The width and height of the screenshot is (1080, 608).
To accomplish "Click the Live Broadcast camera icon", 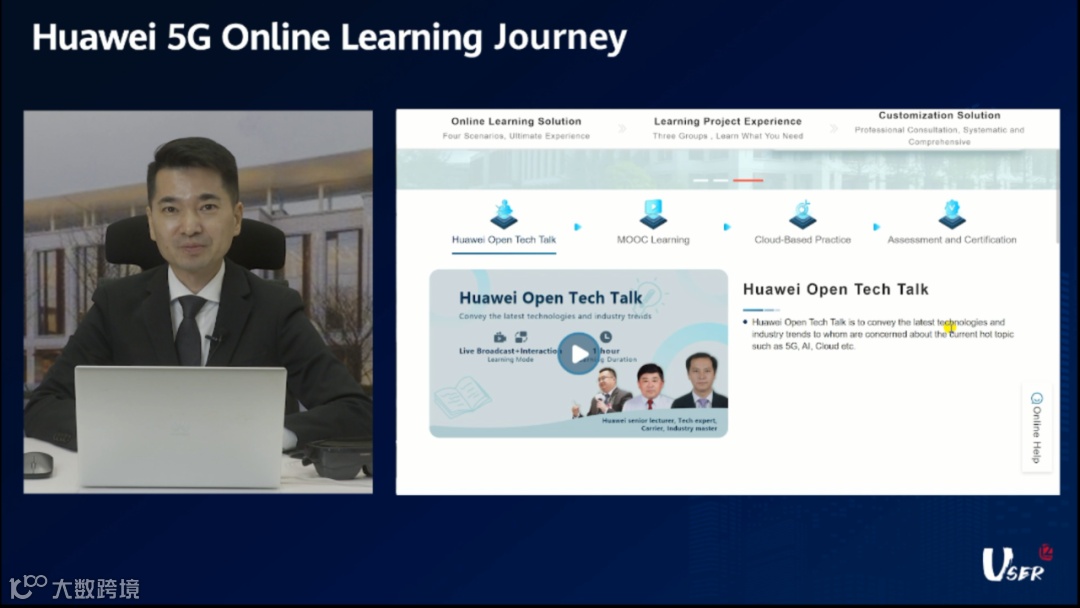I will coord(500,337).
